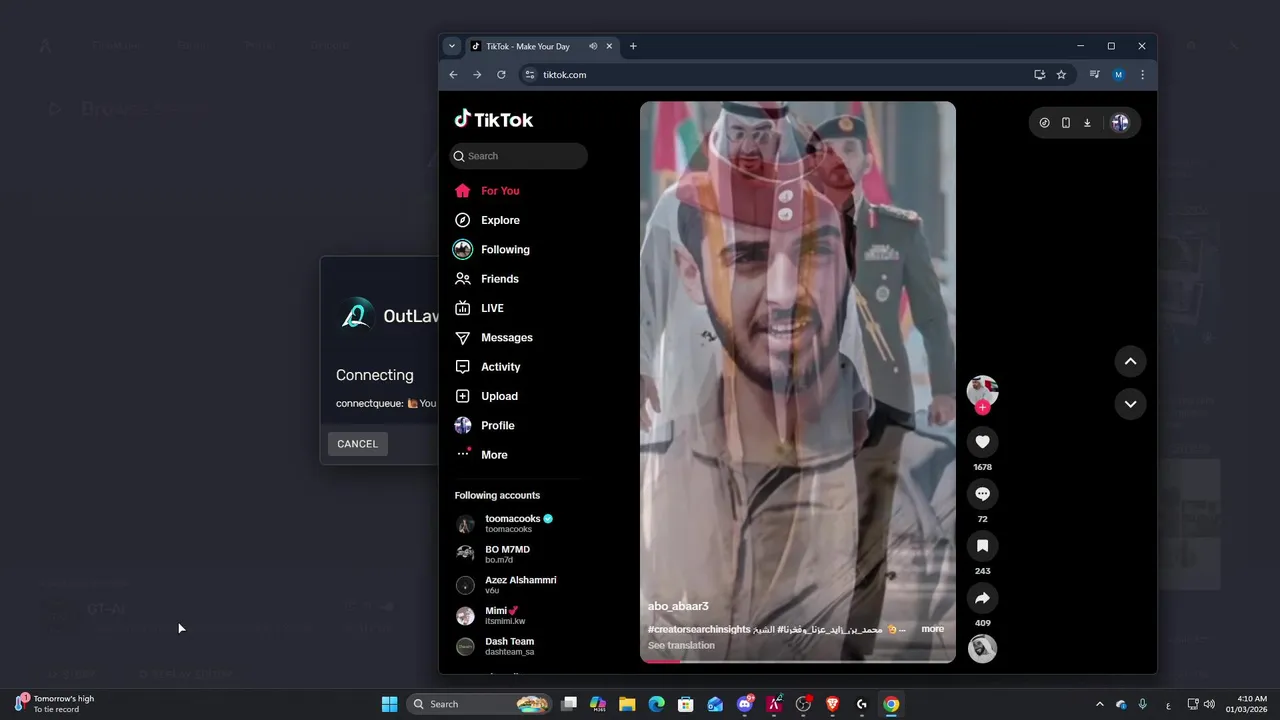Open a new Chrome tab
The image size is (1280, 720).
(633, 46)
